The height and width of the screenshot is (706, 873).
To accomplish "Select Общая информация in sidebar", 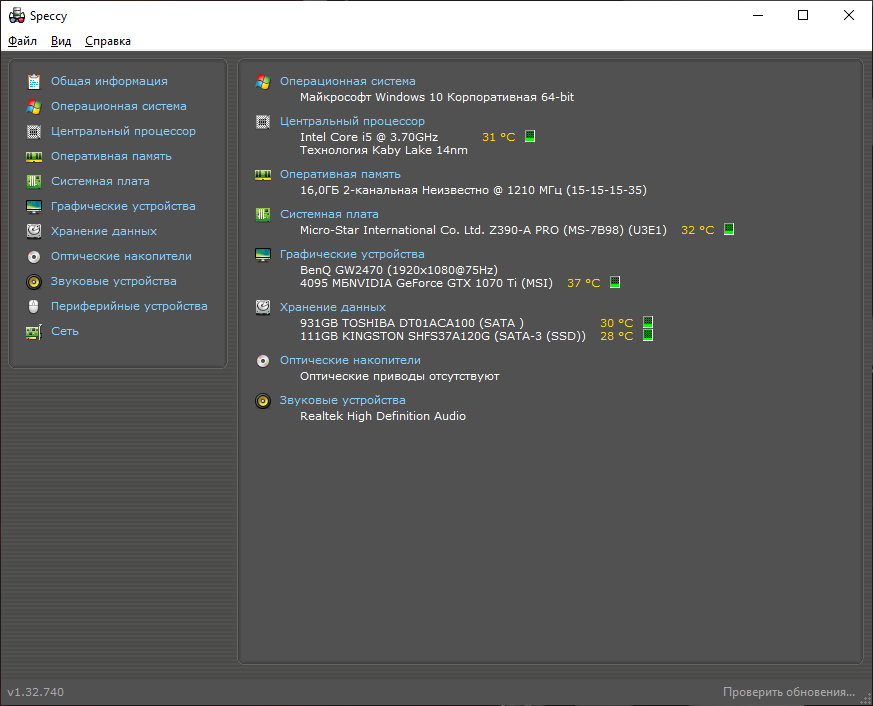I will pyautogui.click(x=109, y=81).
